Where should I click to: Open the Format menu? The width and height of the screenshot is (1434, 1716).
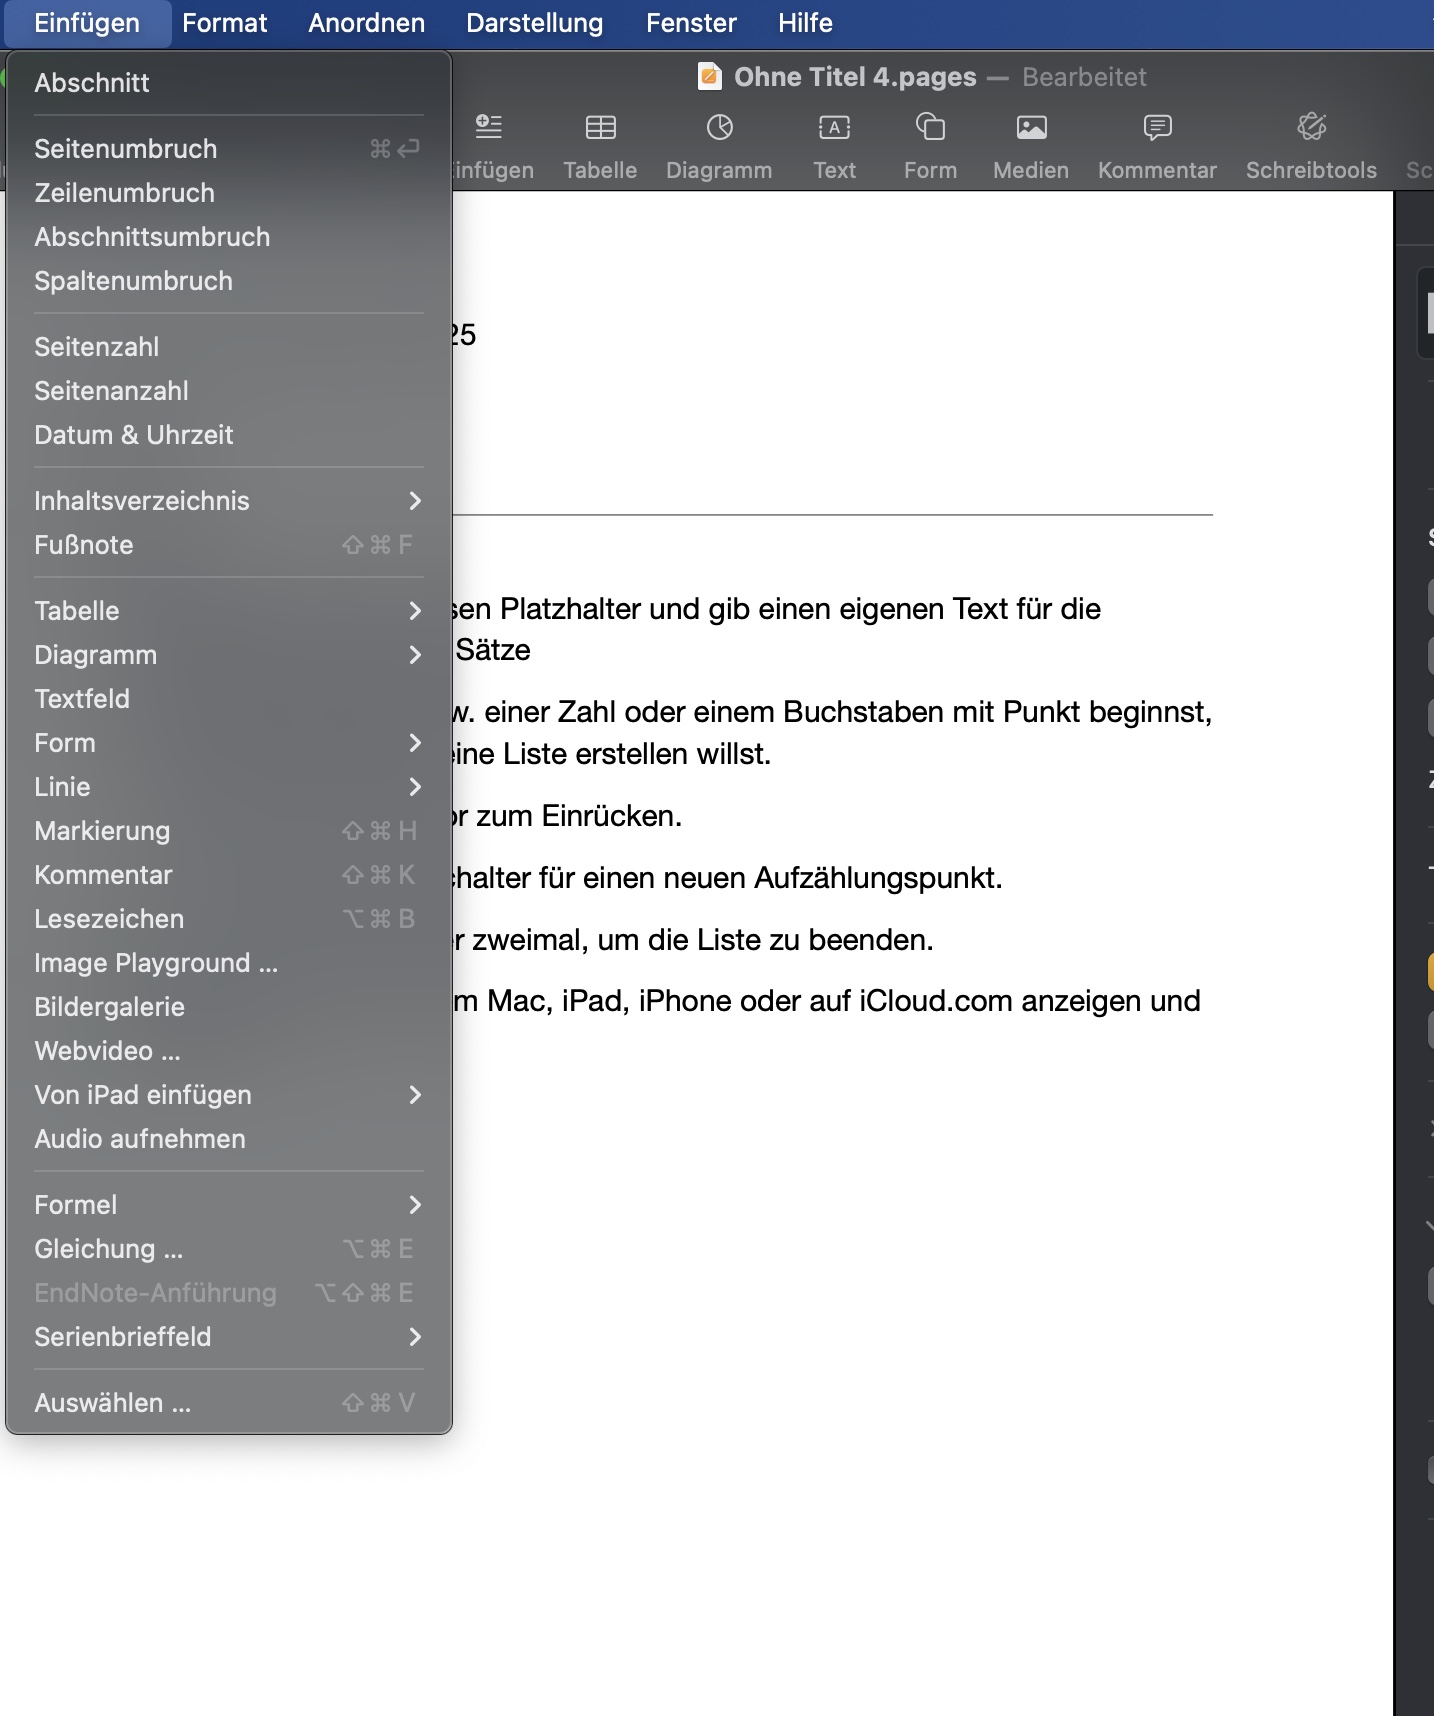(x=225, y=23)
